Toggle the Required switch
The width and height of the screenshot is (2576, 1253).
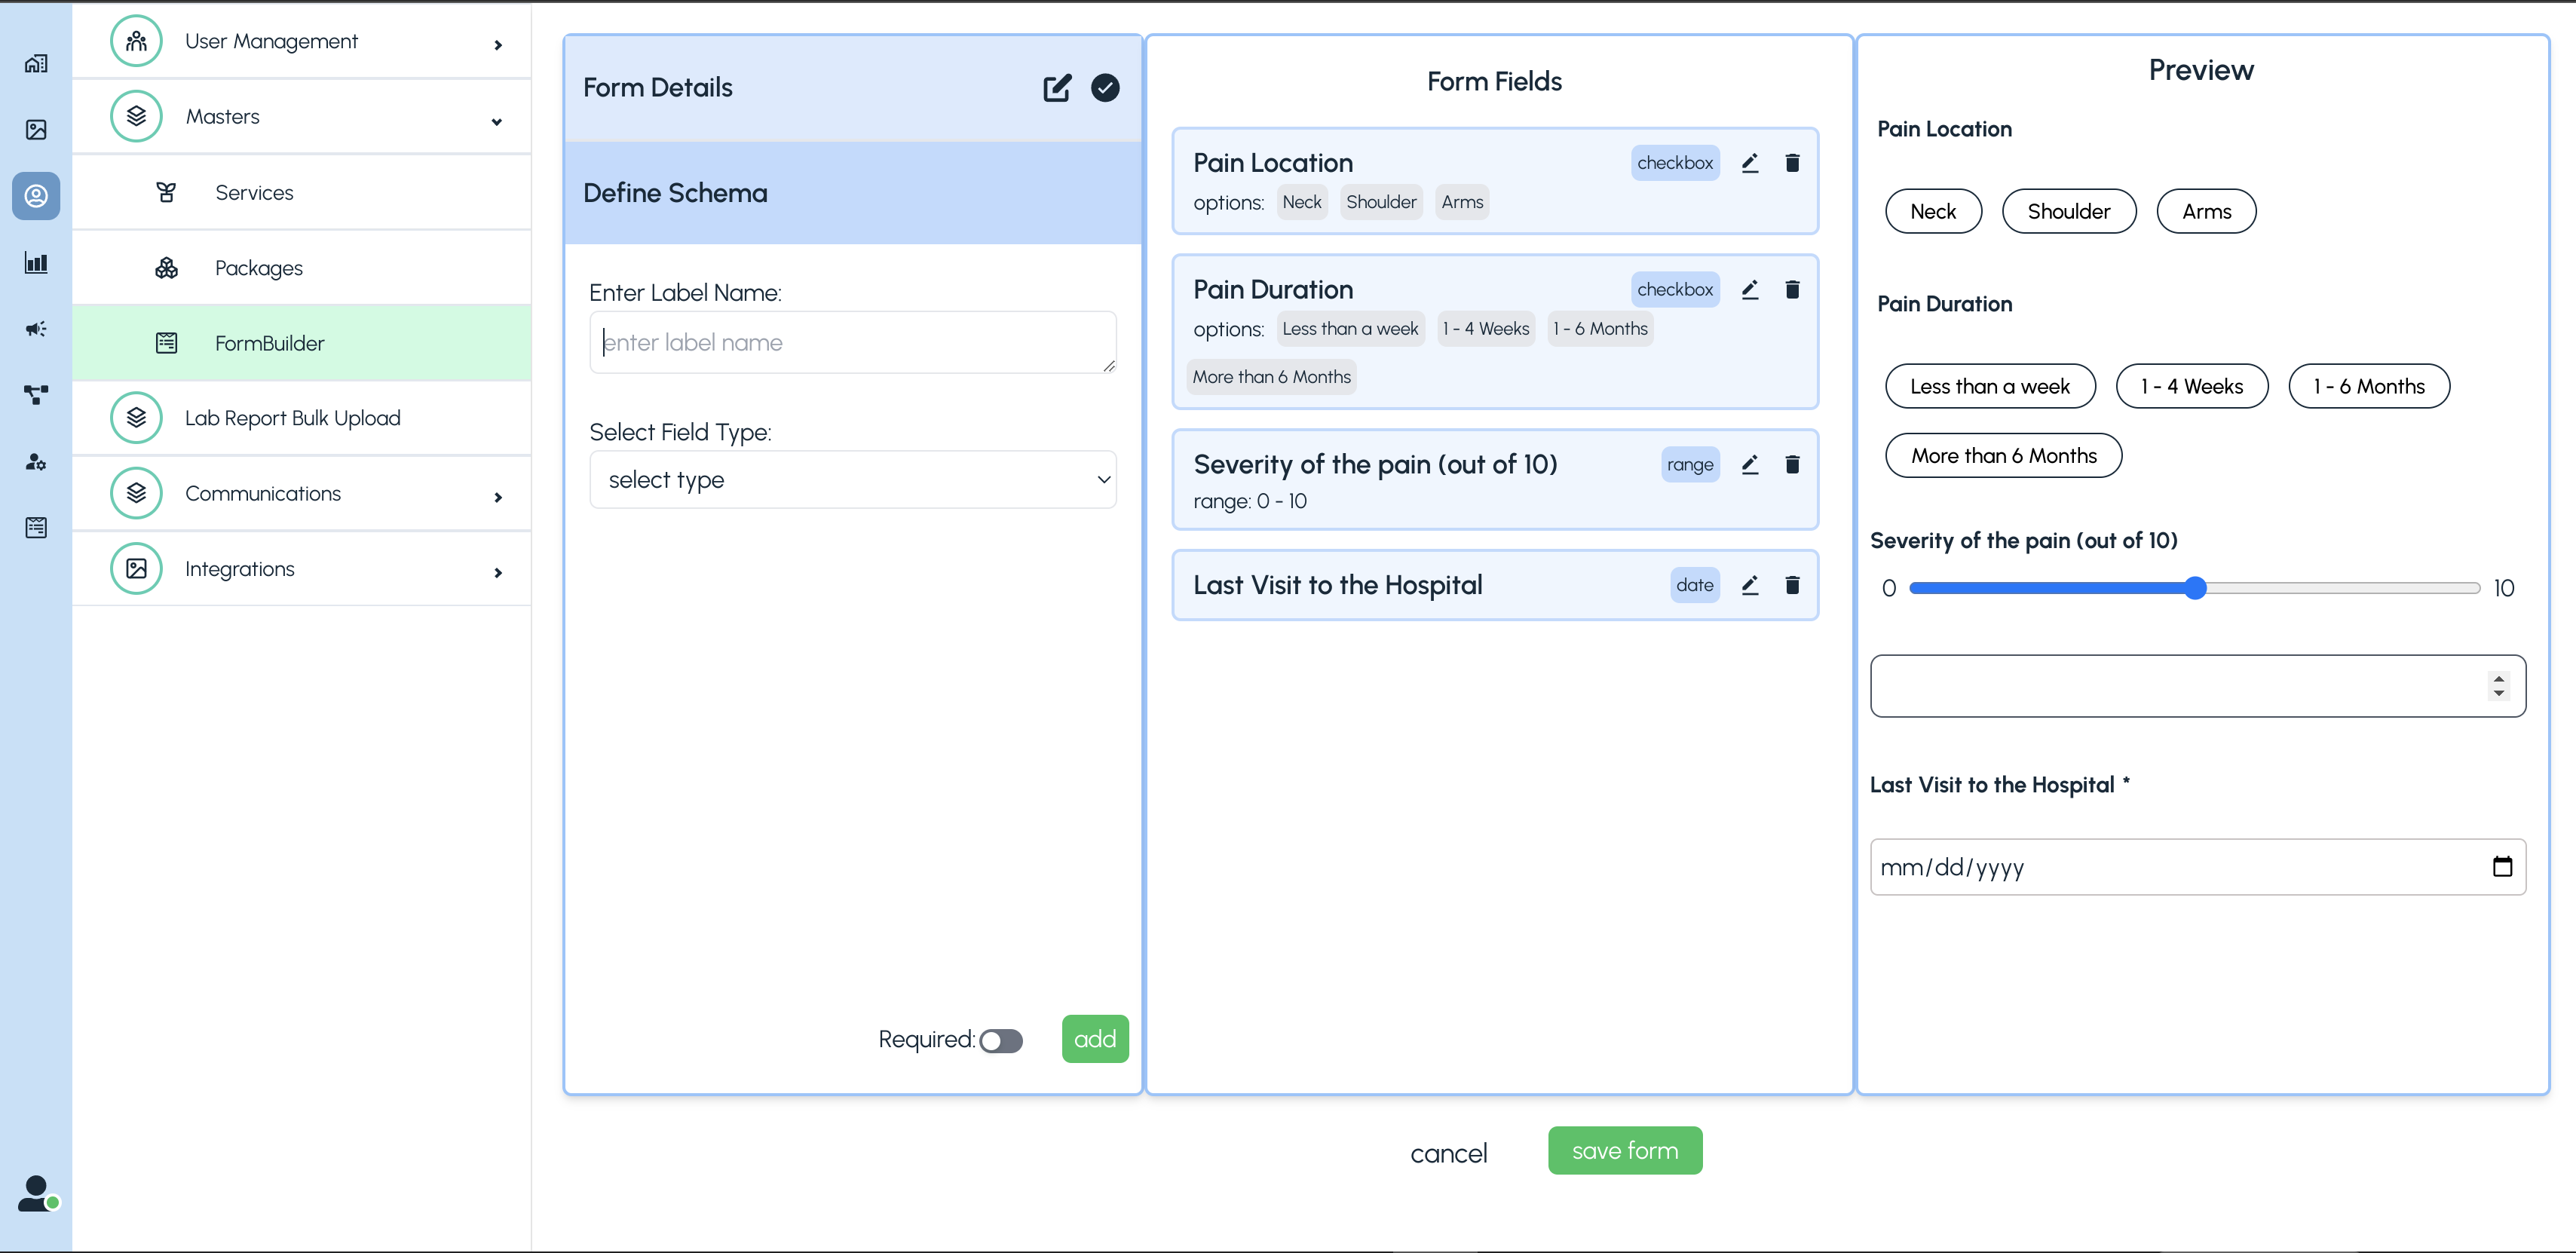pyautogui.click(x=1001, y=1041)
